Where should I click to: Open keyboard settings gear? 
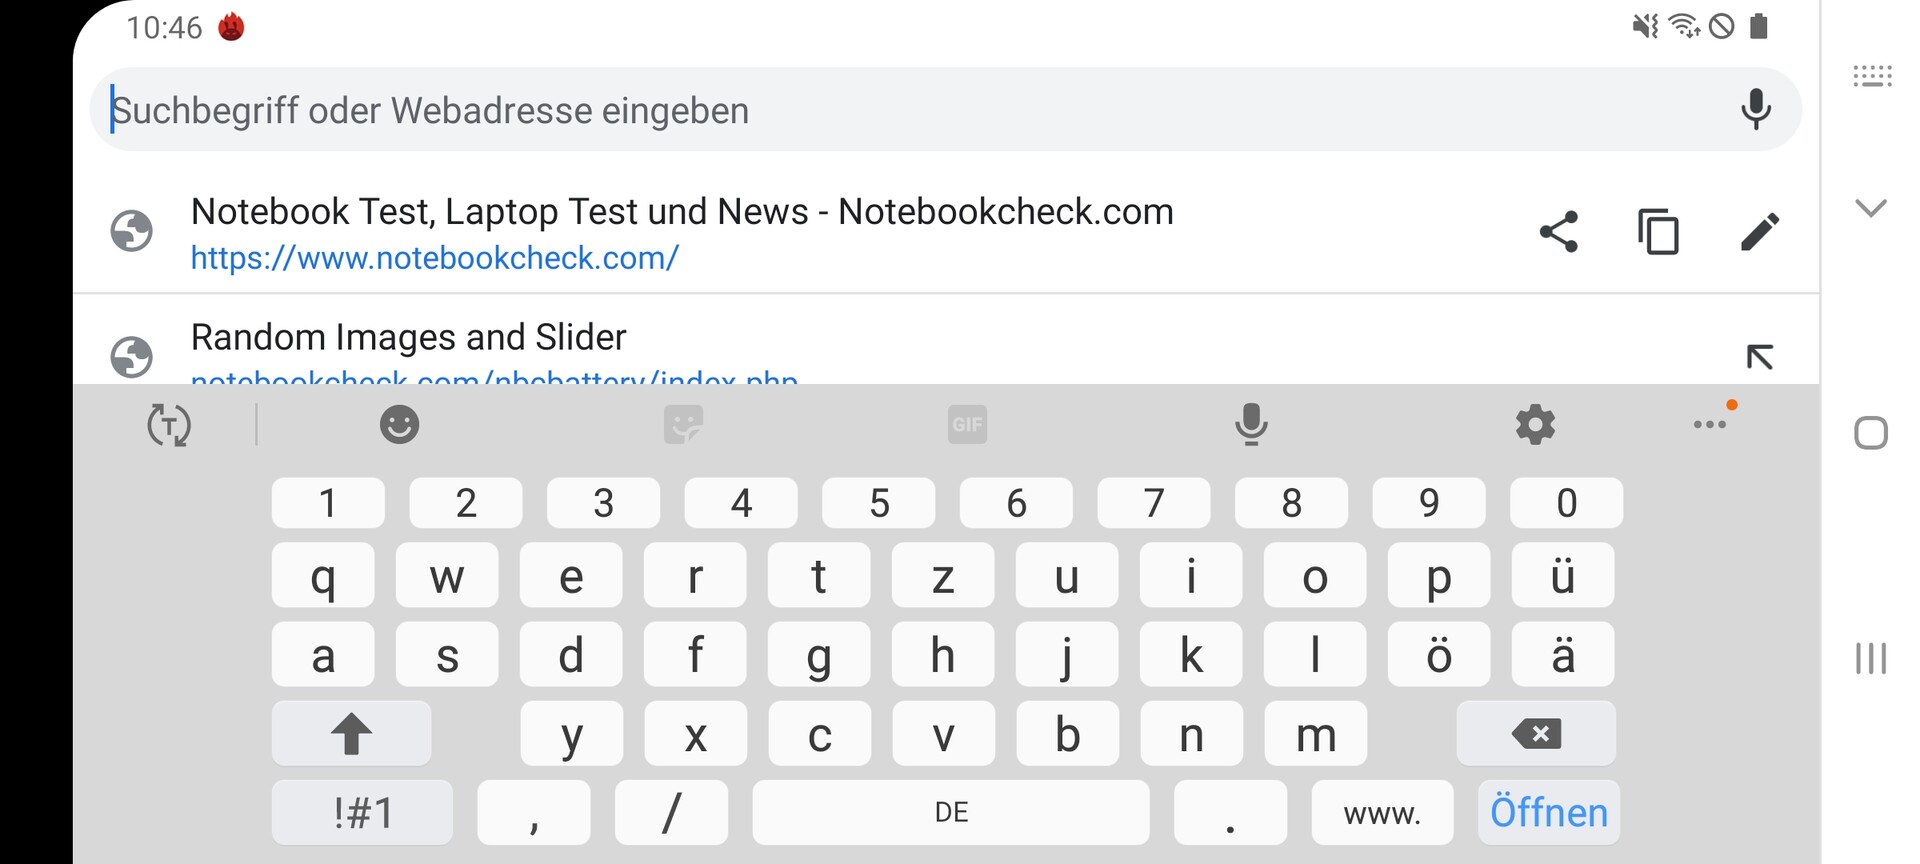(x=1535, y=425)
